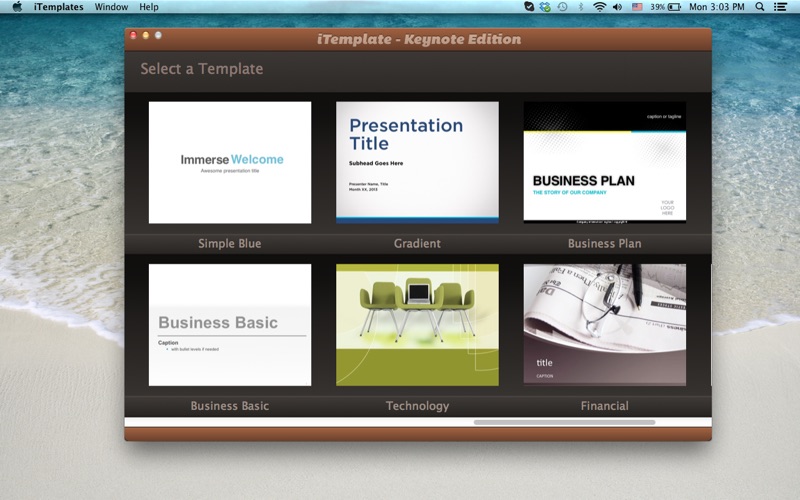
Task: Click the blue sync menu bar icon
Action: coord(545,7)
